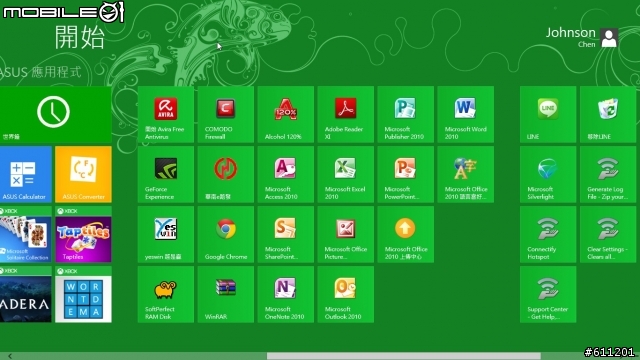This screenshot has height=360, width=640.
Task: Open Clear Settings tile
Action: (608, 234)
